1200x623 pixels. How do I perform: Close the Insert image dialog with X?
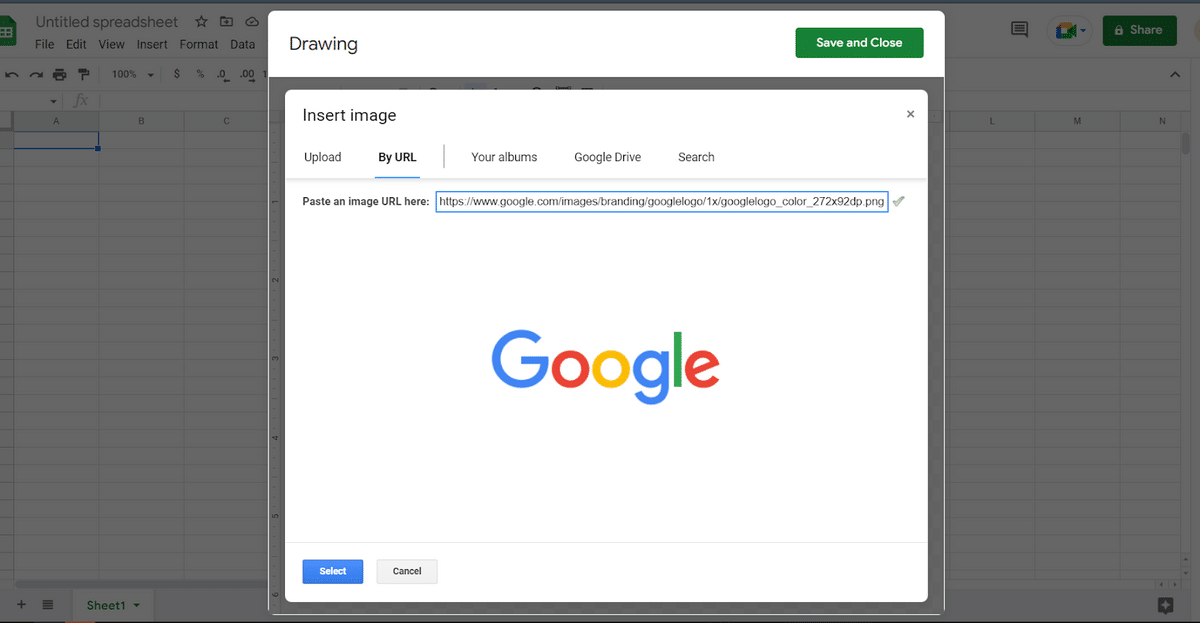pos(910,114)
